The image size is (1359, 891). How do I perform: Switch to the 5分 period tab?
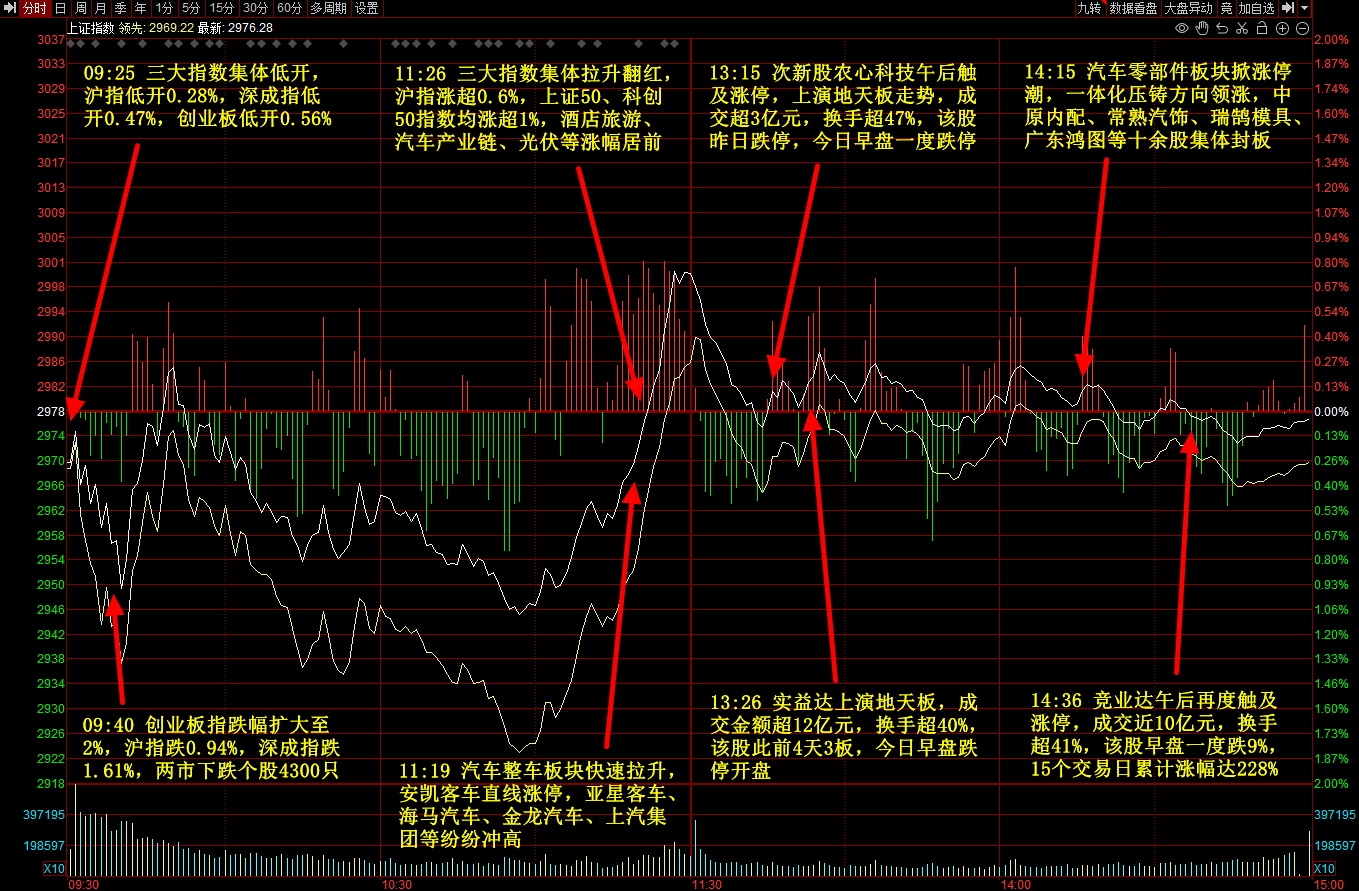[190, 8]
